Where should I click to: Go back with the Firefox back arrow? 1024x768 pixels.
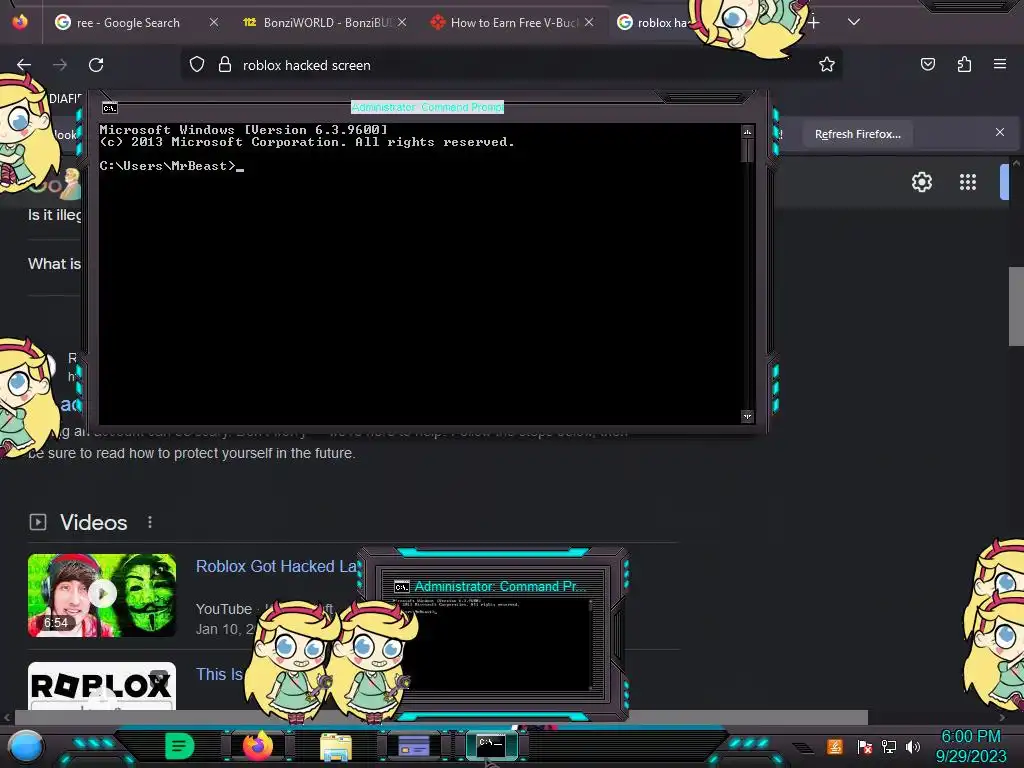pos(24,65)
